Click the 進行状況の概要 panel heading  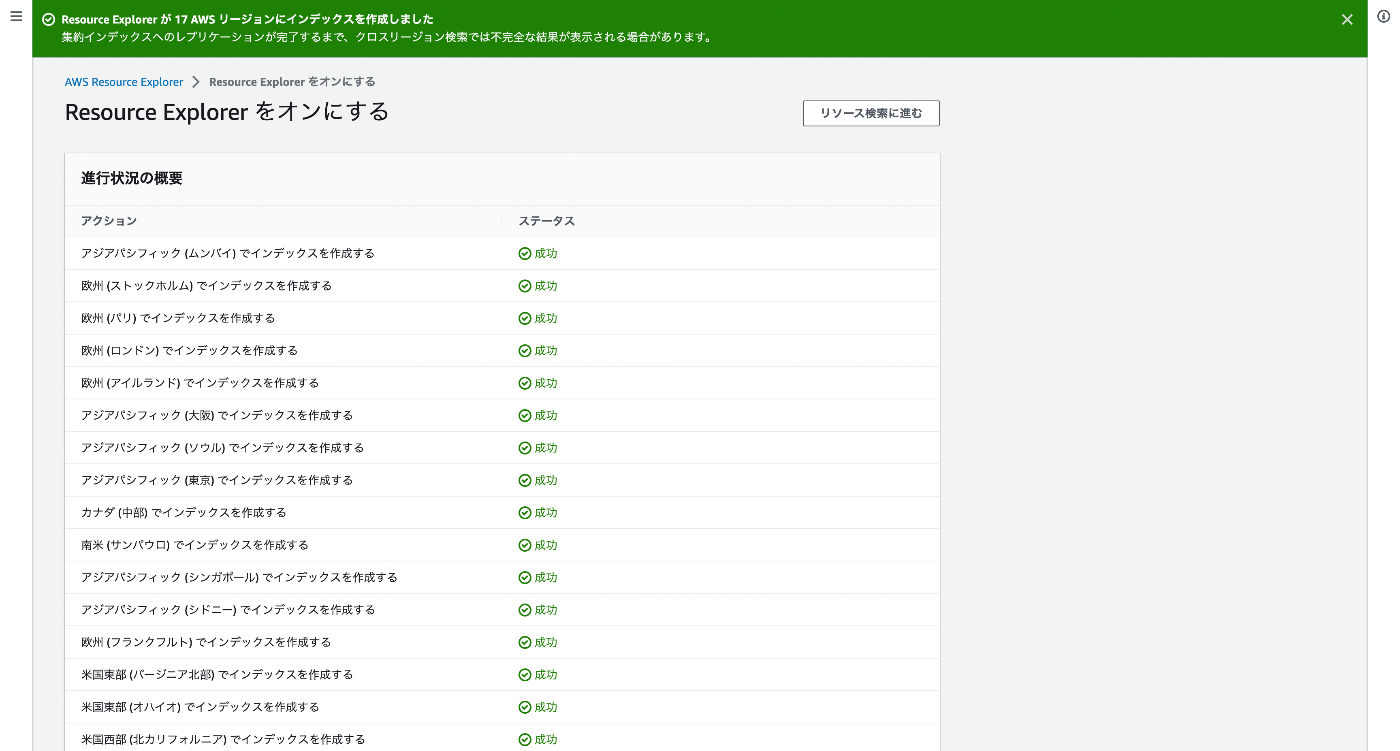(x=132, y=179)
